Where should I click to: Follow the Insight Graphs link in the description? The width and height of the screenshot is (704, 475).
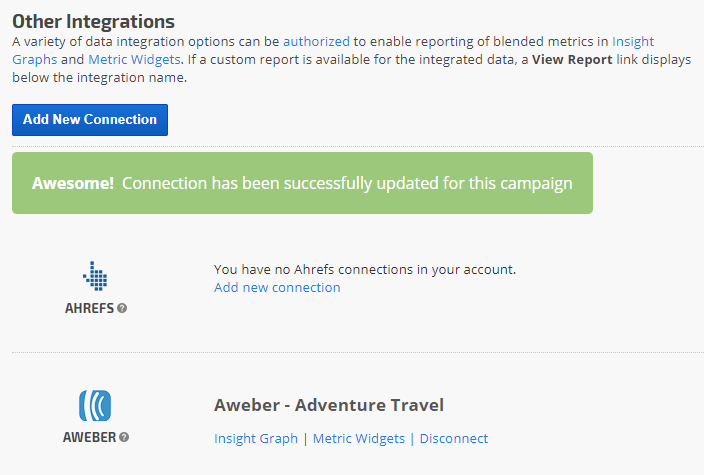(x=633, y=42)
